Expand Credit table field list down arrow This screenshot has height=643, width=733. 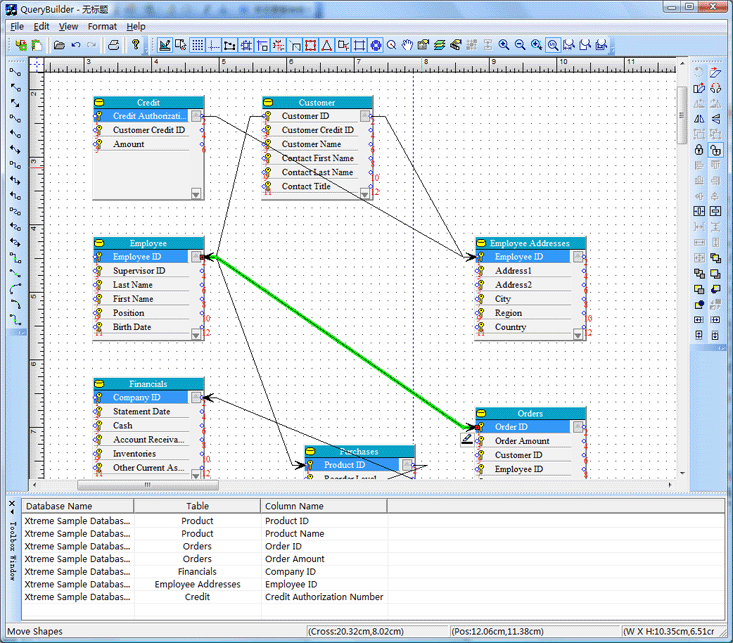(196, 193)
